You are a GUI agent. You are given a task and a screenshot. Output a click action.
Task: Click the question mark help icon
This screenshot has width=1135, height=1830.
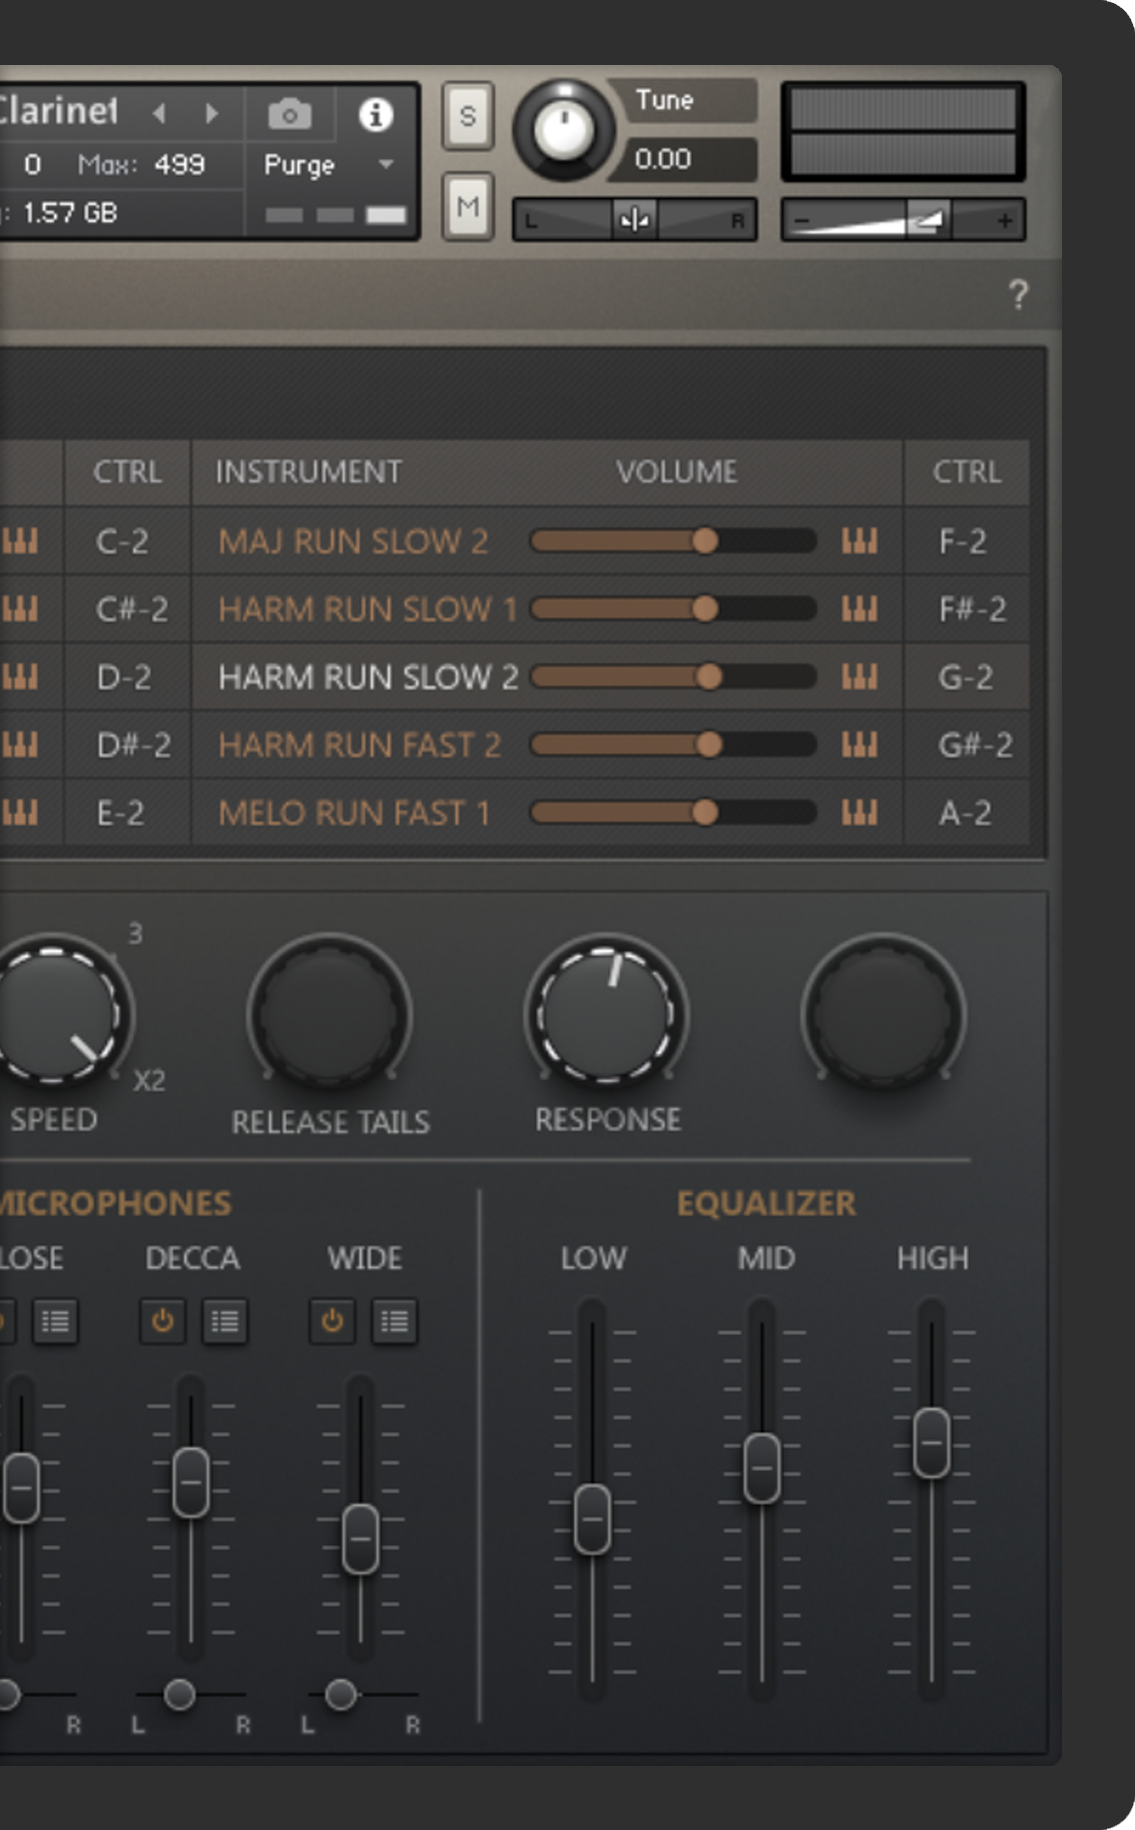point(1018,294)
